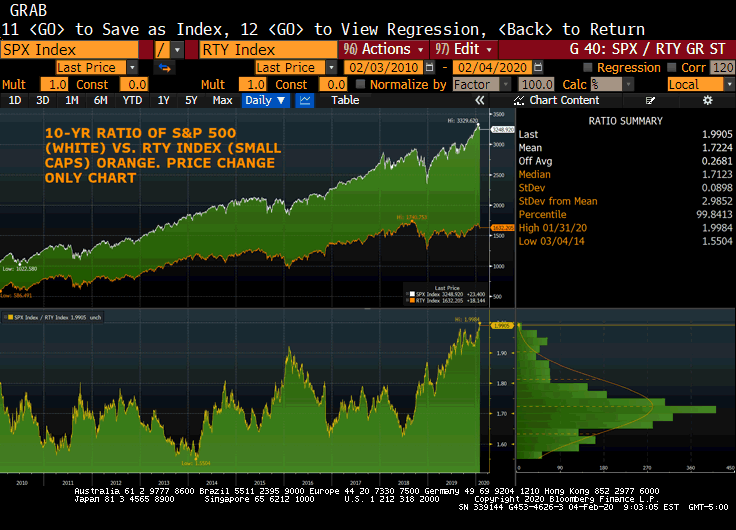736x530 pixels.
Task: Click the Low 03/04/14 row
Action: 625,241
